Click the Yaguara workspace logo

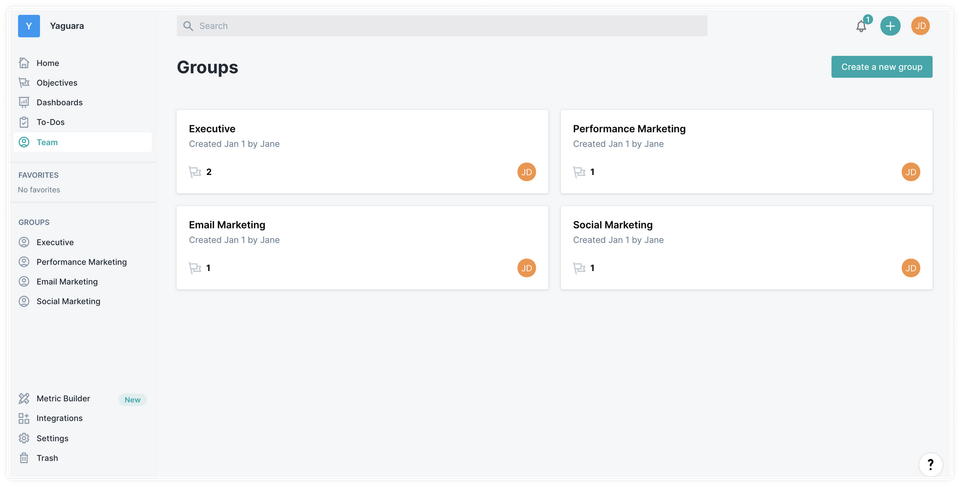29,26
